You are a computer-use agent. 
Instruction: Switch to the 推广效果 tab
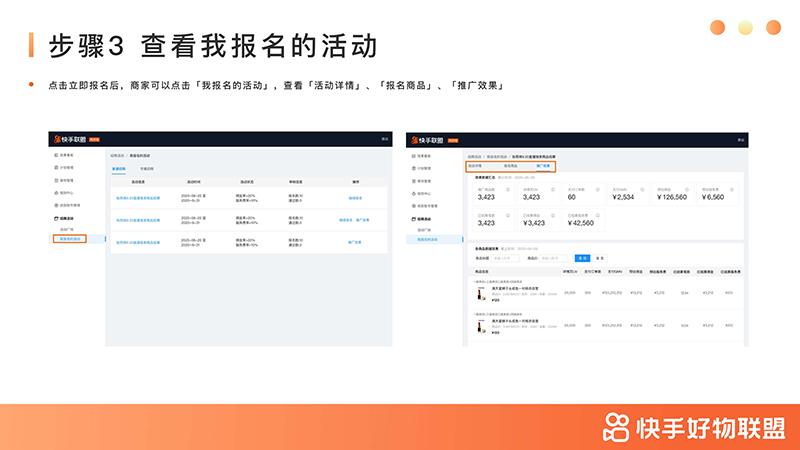point(543,166)
